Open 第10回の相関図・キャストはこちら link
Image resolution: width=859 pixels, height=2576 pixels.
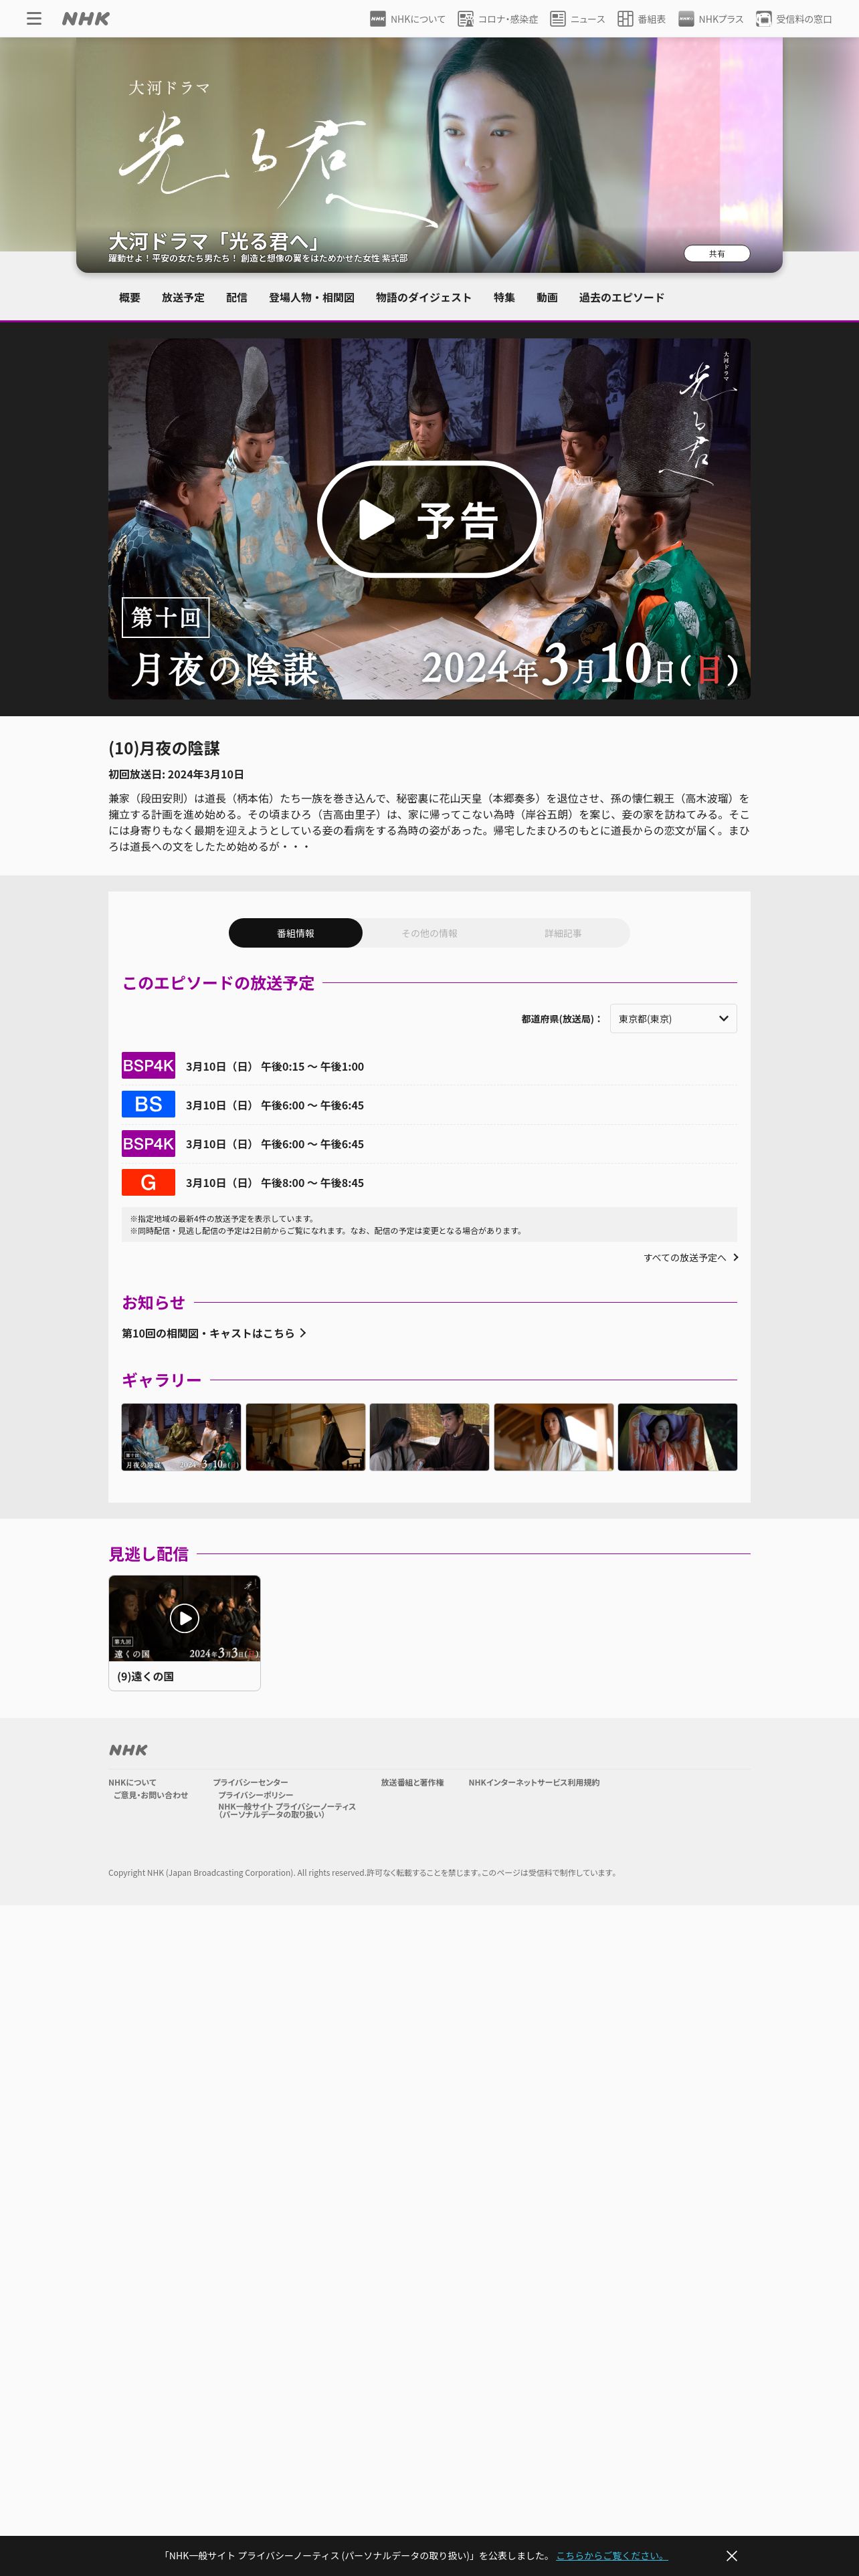[214, 1333]
